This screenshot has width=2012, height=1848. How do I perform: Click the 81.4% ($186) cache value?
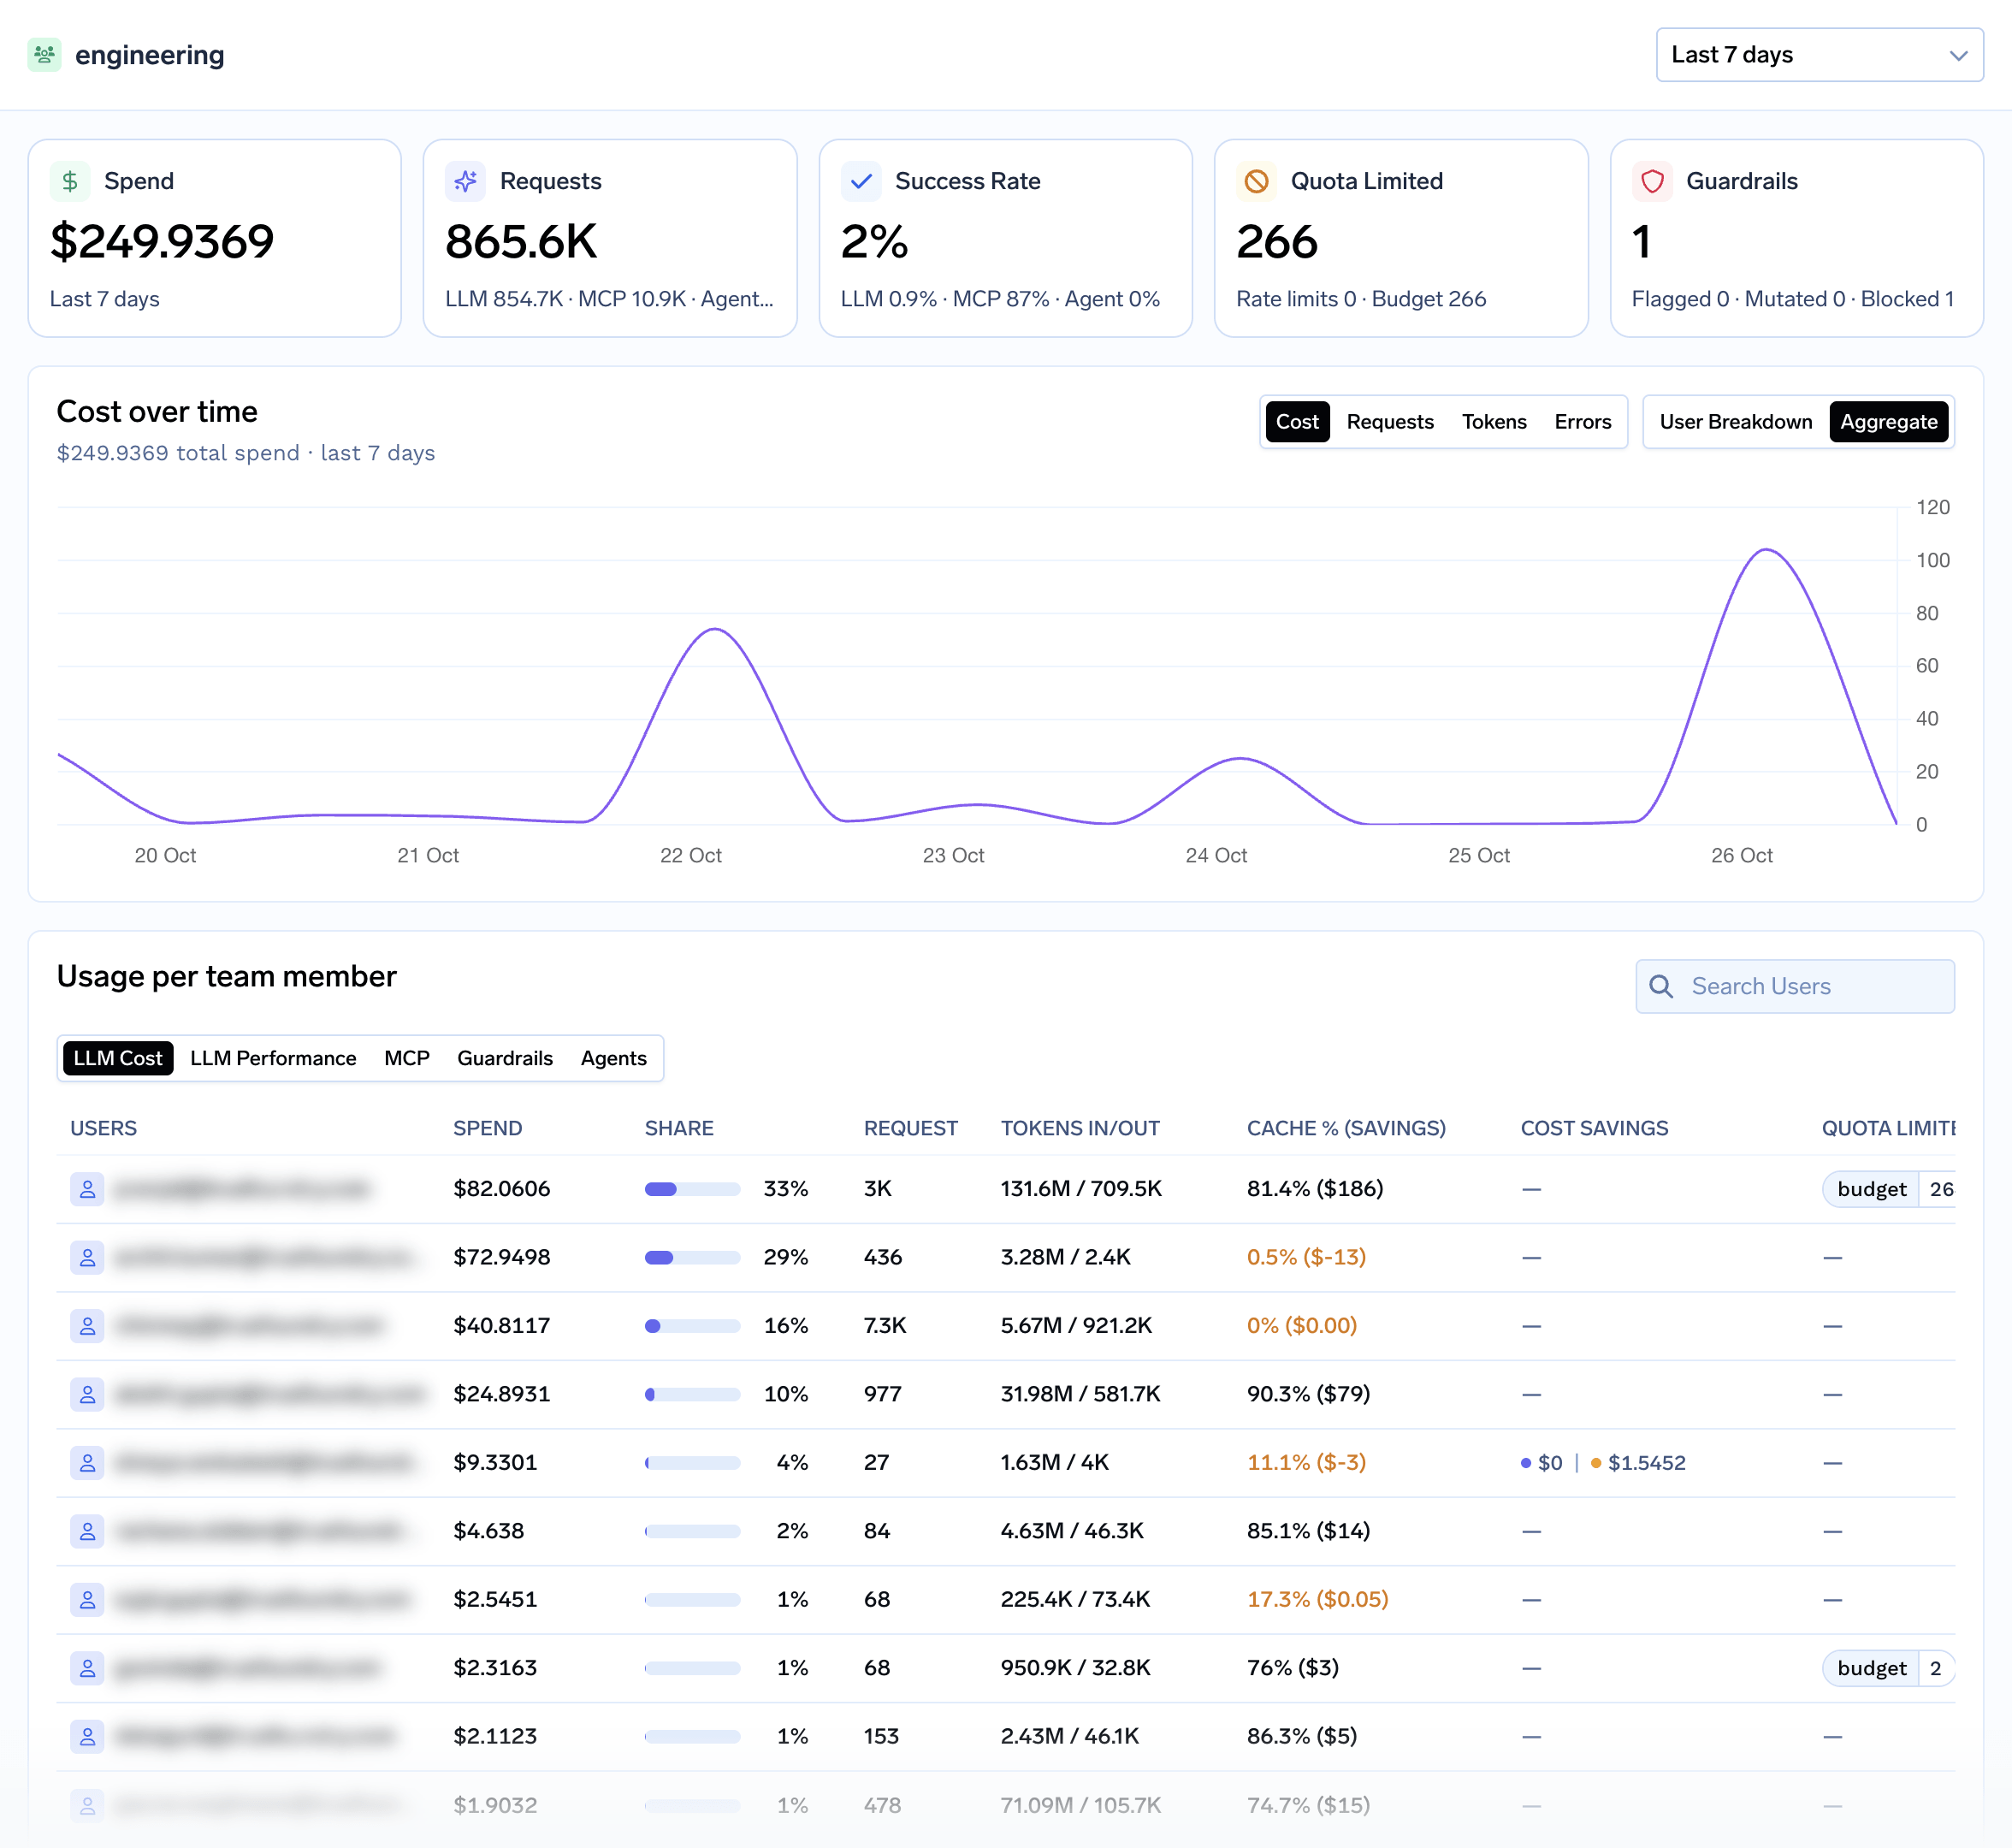tap(1315, 1189)
